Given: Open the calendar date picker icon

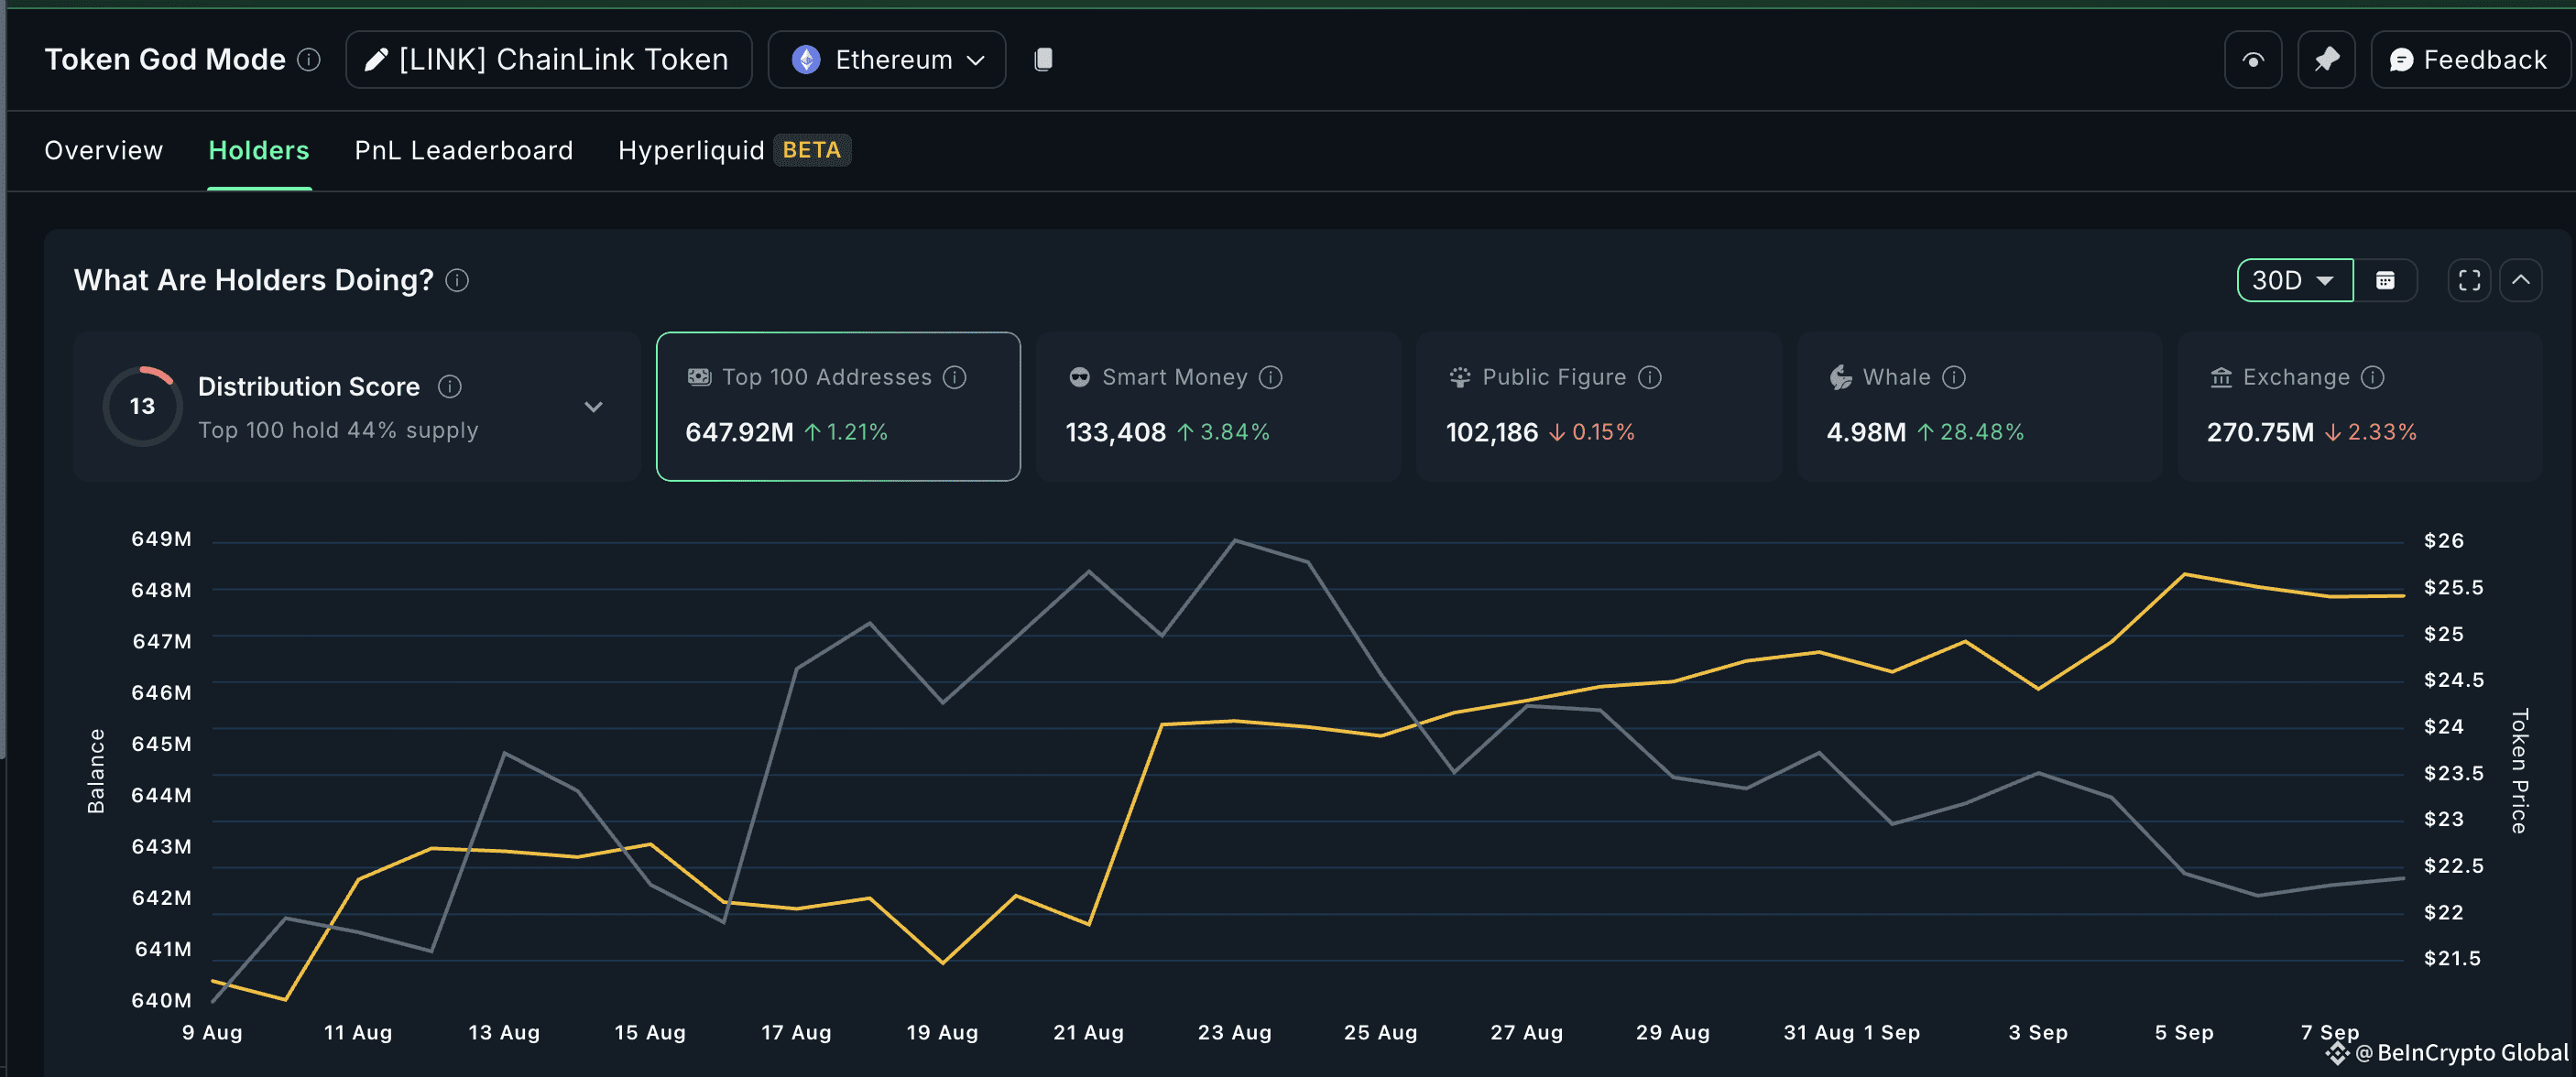Looking at the screenshot, I should [x=2385, y=280].
